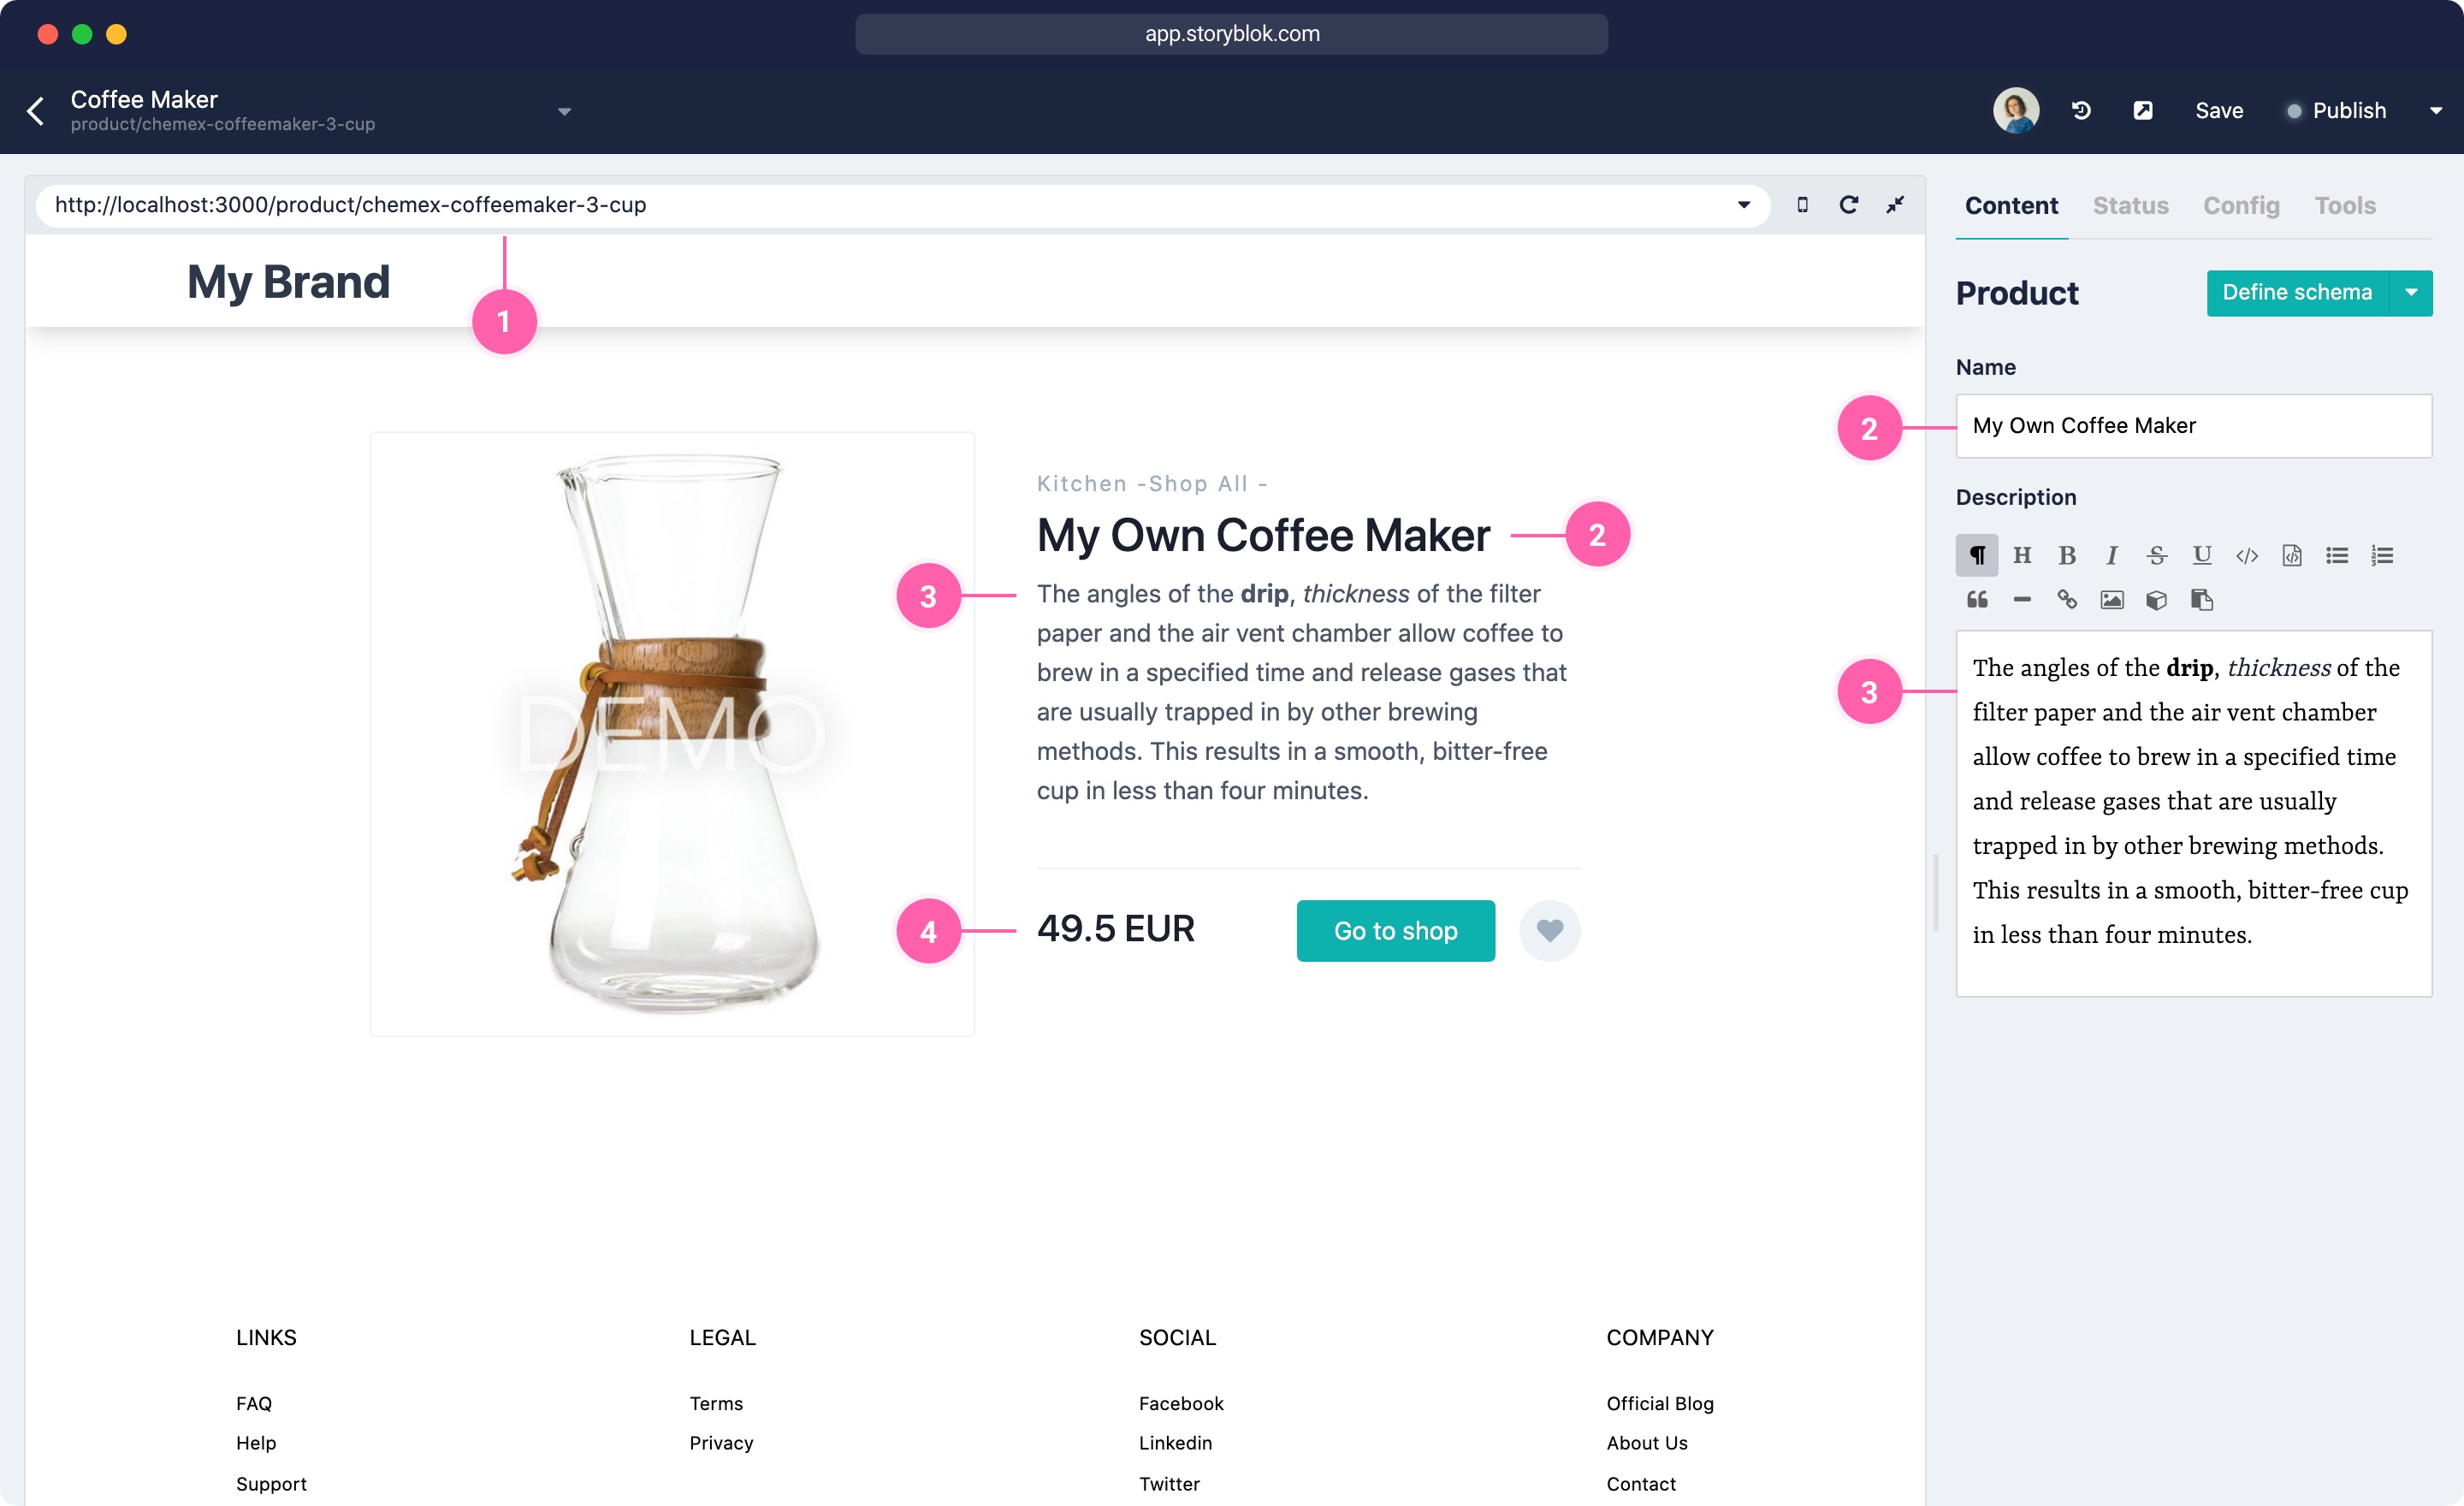Apply strikethrough formatting in the editor toolbar
The image size is (2464, 1506).
pos(2157,555)
